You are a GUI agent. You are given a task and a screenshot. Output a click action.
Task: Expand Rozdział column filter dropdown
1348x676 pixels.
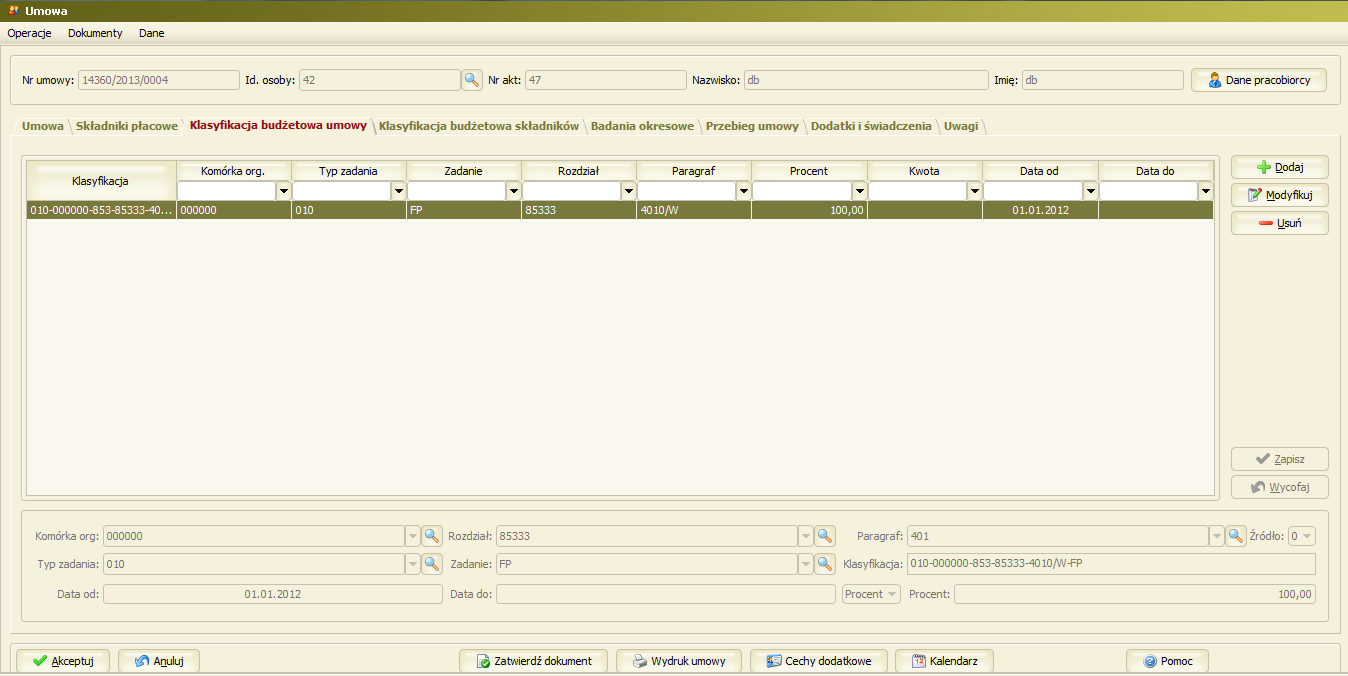click(629, 191)
